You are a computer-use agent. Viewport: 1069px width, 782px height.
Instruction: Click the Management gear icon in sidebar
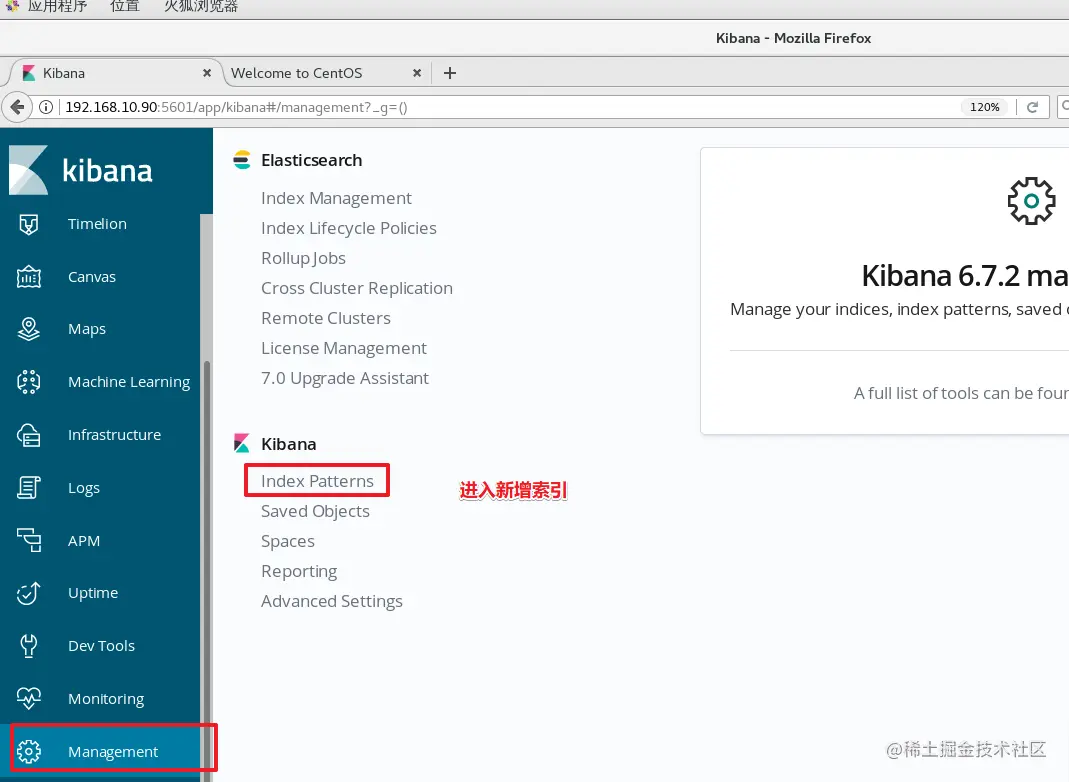29,751
